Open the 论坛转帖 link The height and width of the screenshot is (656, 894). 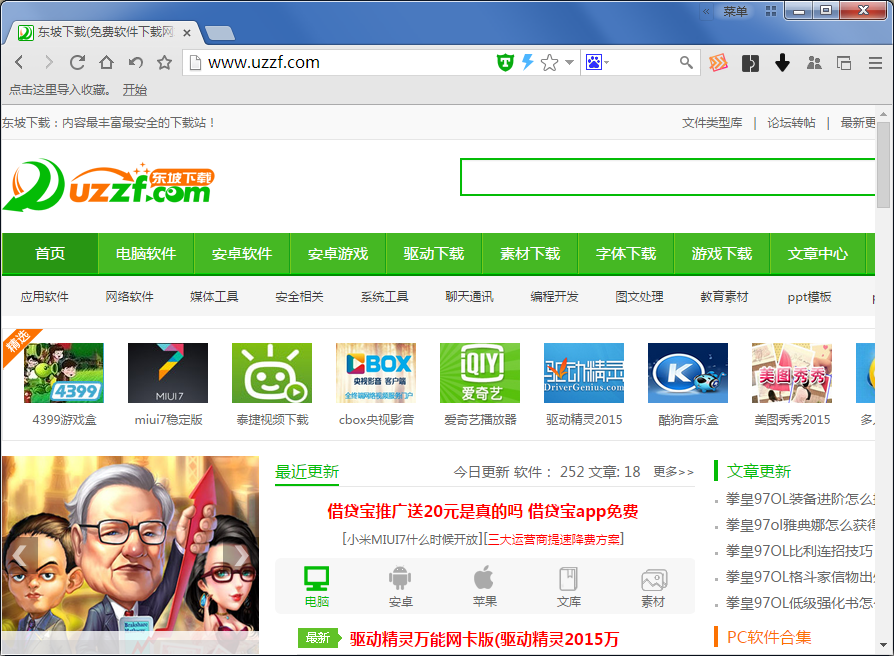click(x=791, y=123)
